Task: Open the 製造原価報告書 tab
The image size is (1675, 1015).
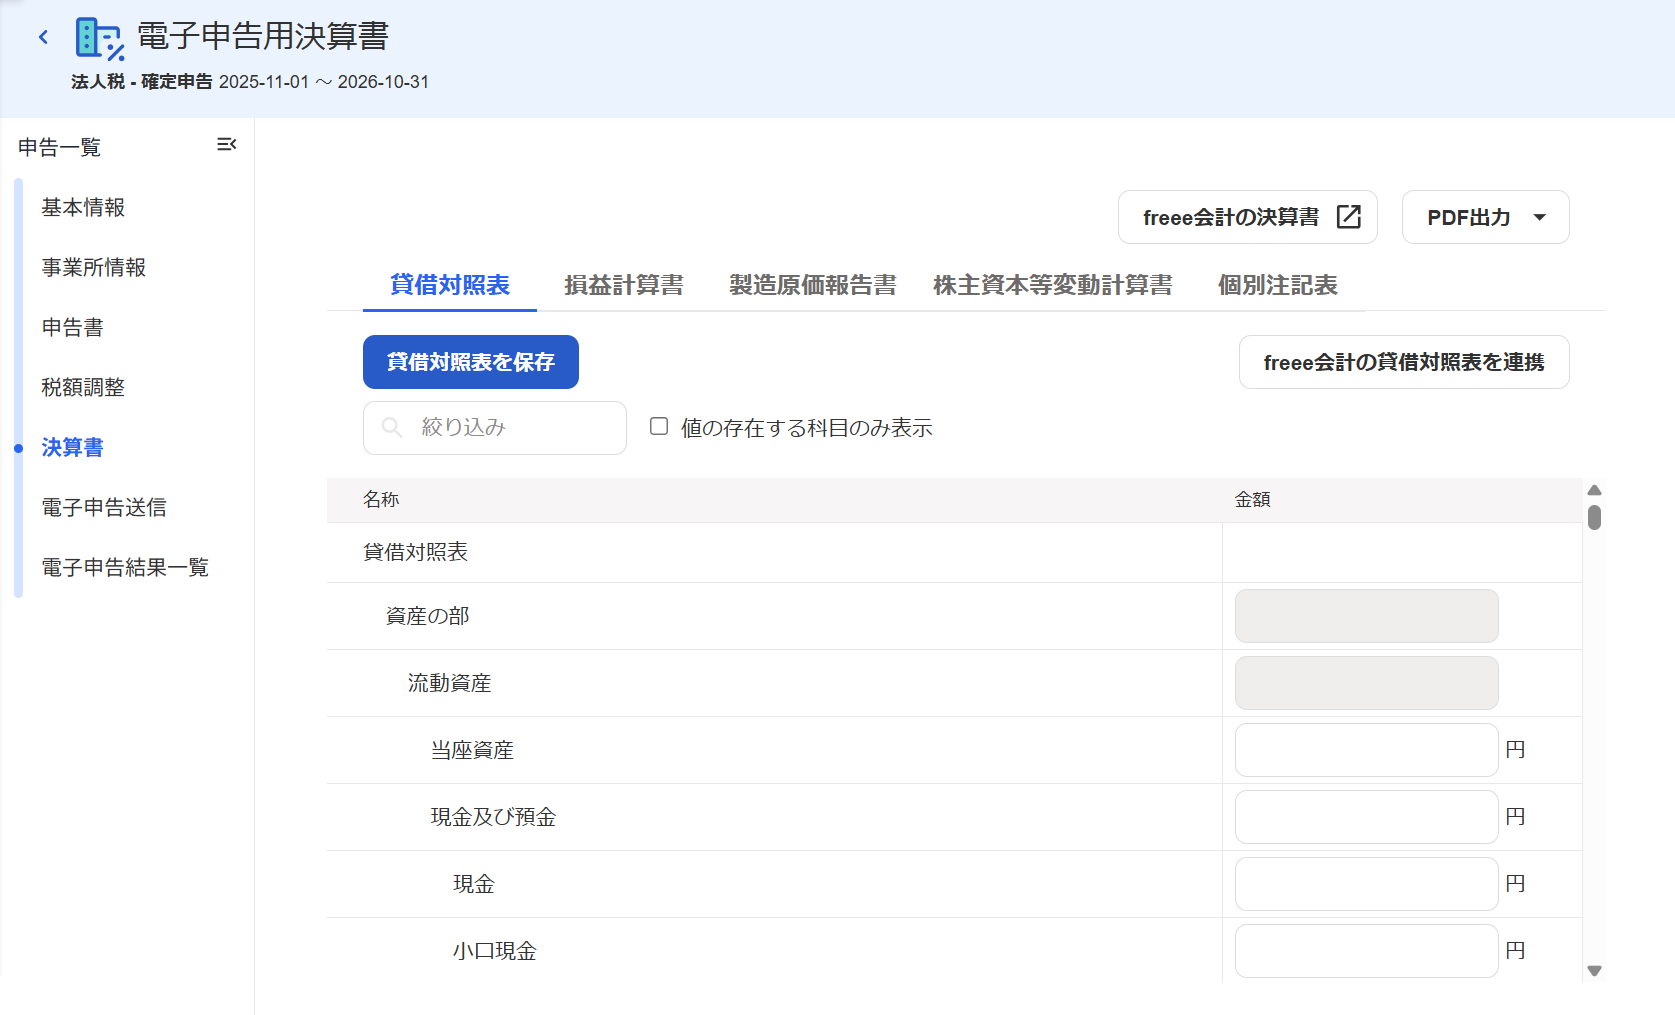Action: 813,285
